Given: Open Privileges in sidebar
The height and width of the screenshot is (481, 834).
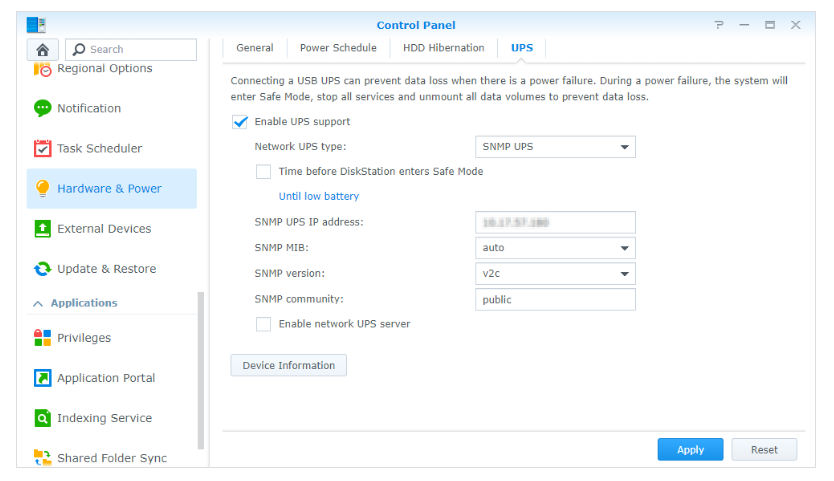Looking at the screenshot, I should pos(112,338).
